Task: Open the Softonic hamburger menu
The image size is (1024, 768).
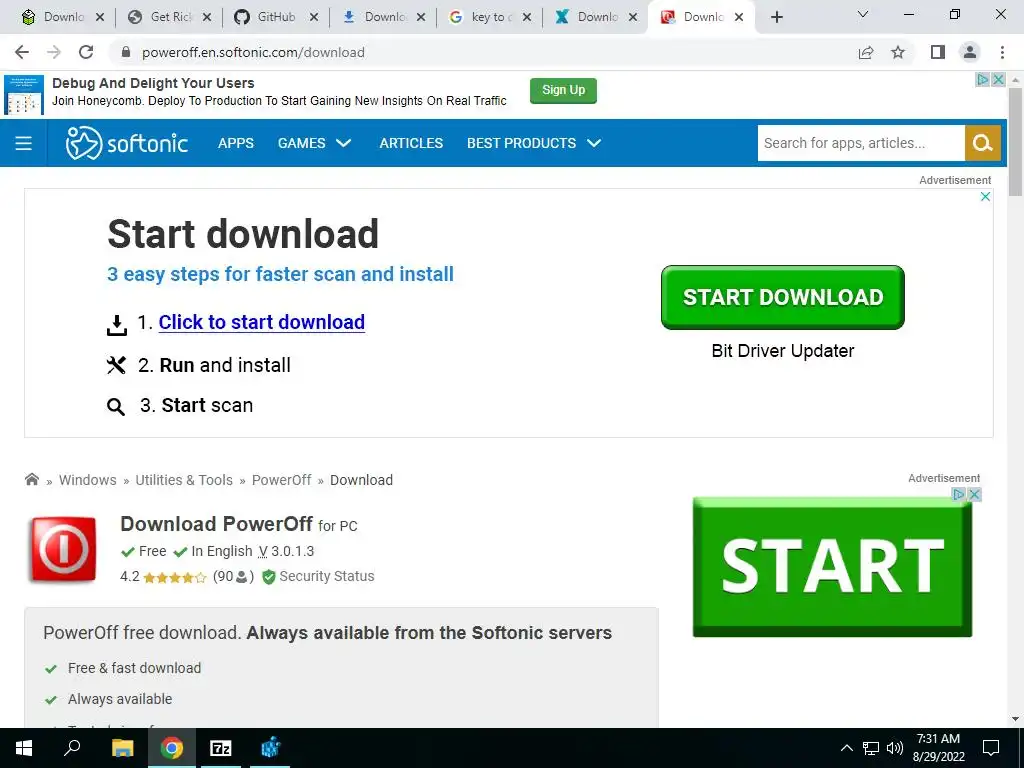Action: point(24,143)
